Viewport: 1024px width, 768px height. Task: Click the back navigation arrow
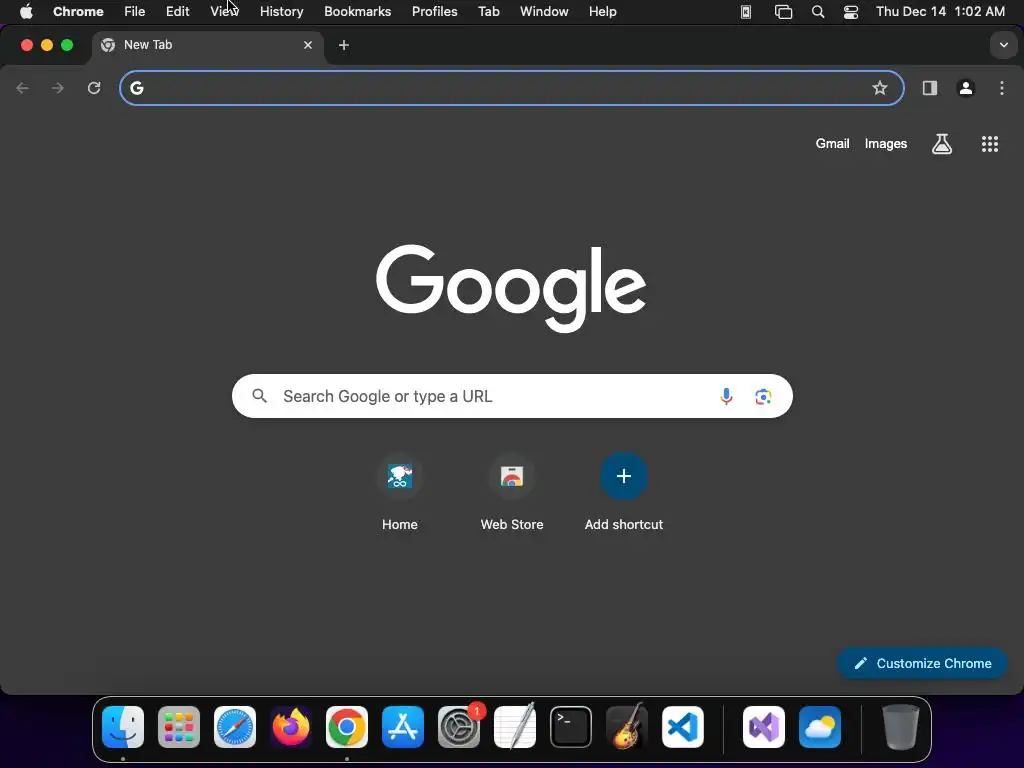22,88
